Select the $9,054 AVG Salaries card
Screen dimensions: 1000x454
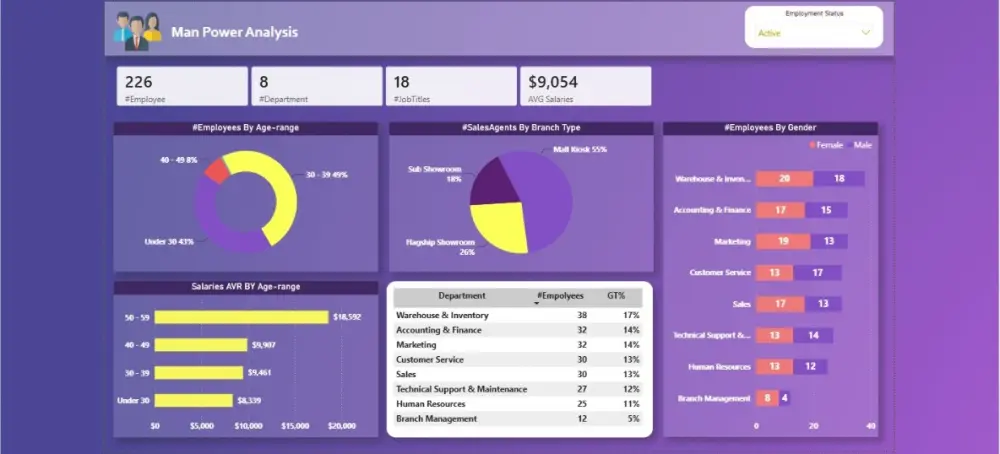(x=585, y=86)
